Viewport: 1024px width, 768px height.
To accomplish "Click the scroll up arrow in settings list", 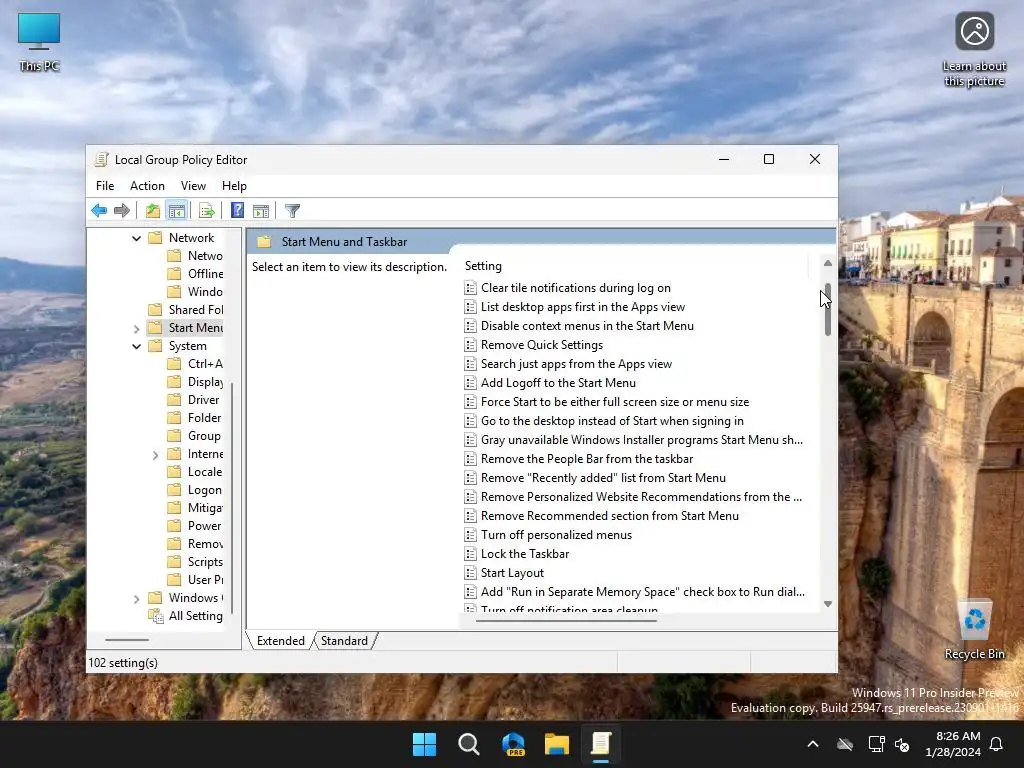I will [827, 263].
